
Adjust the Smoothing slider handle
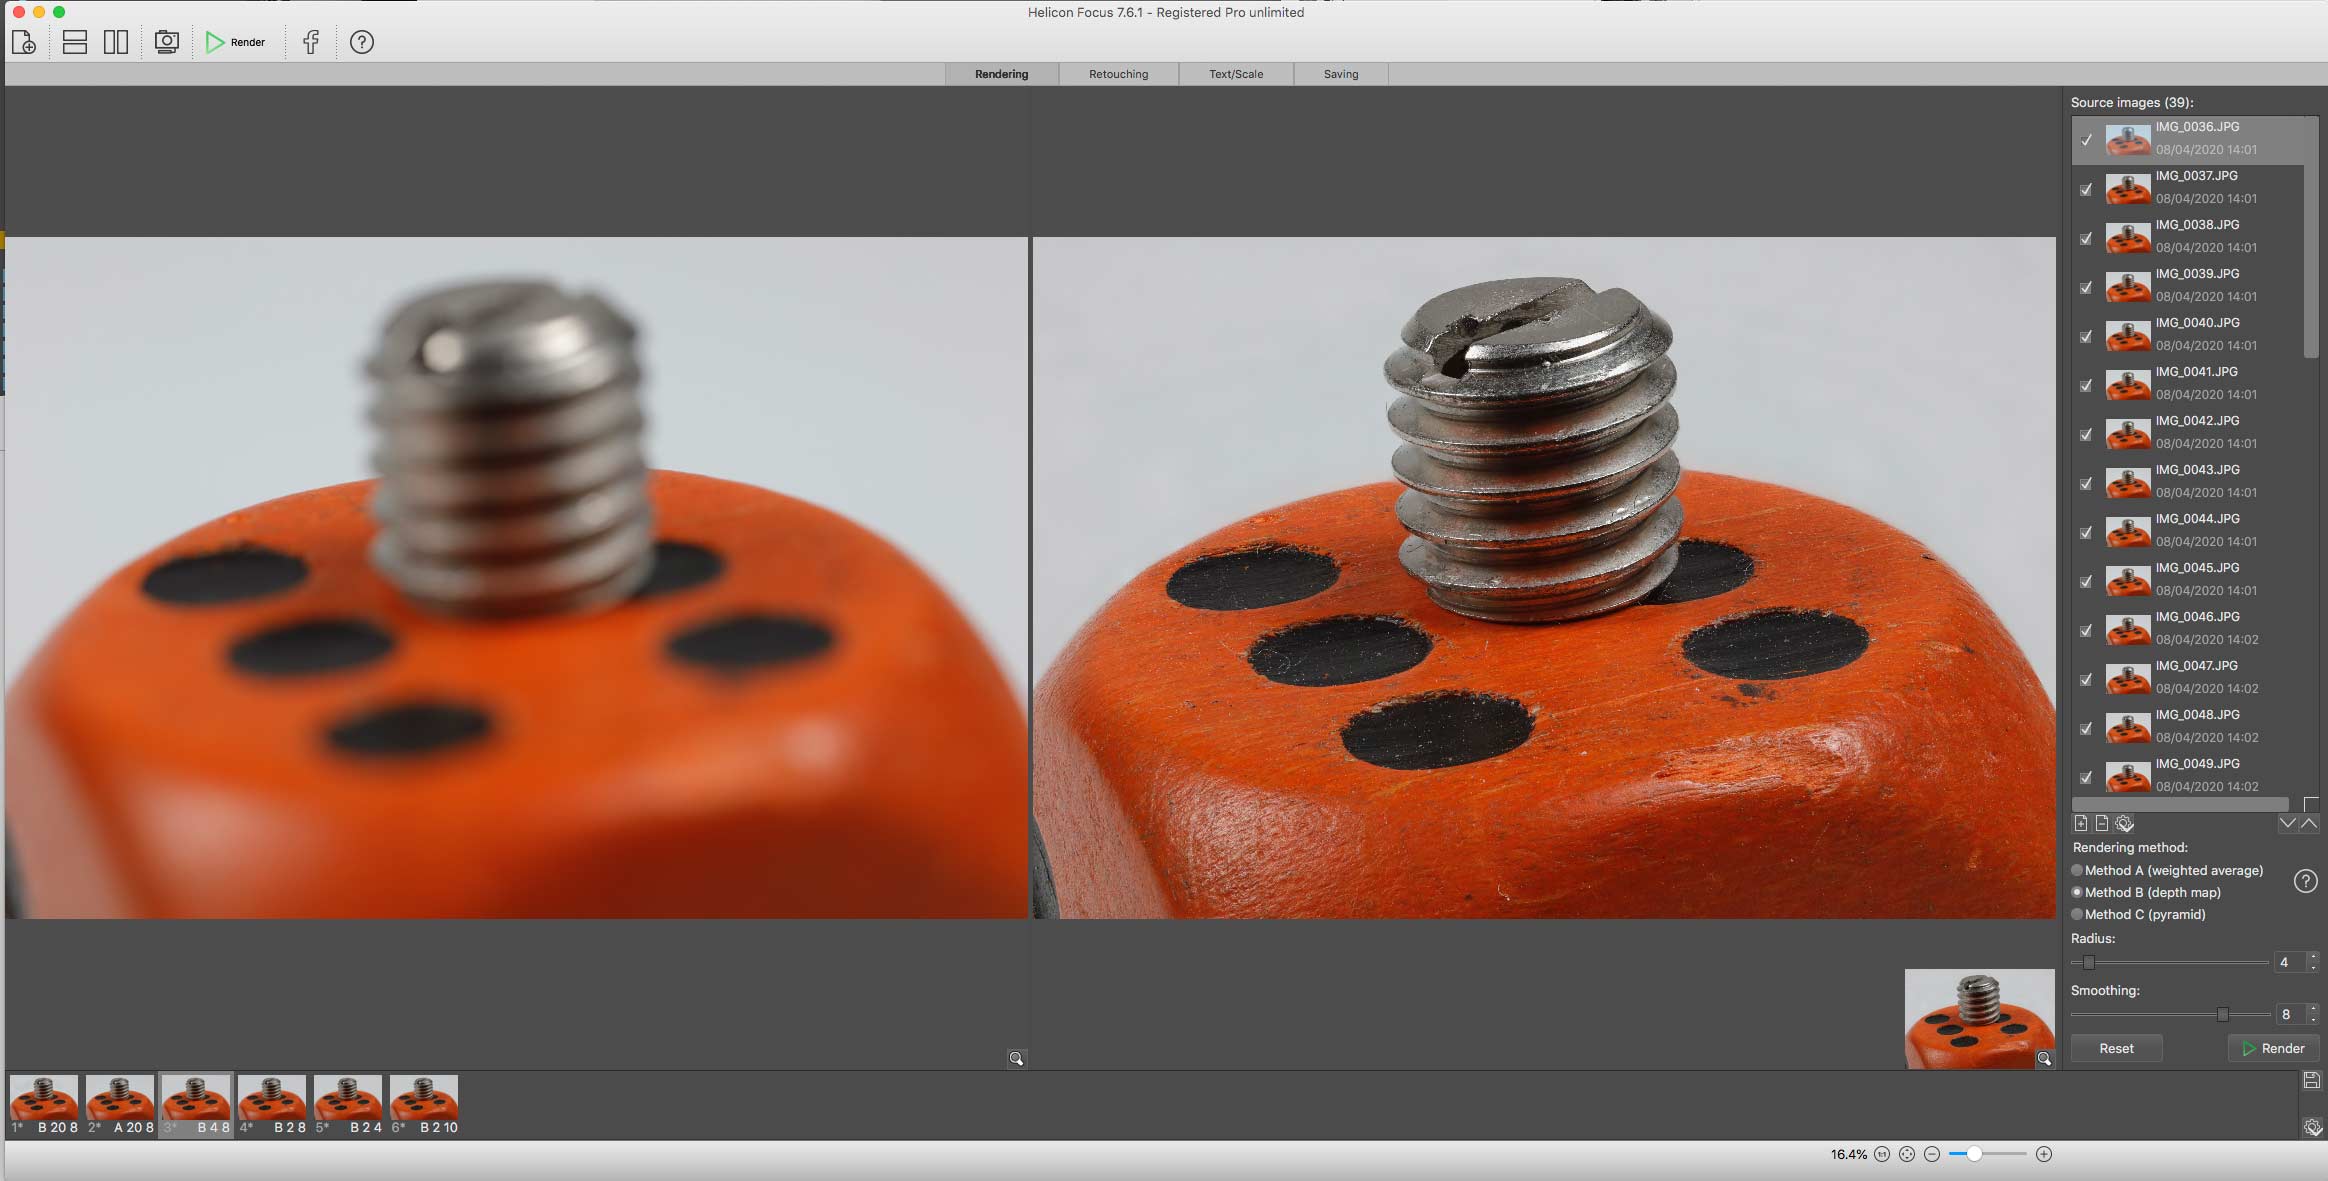(2222, 1014)
